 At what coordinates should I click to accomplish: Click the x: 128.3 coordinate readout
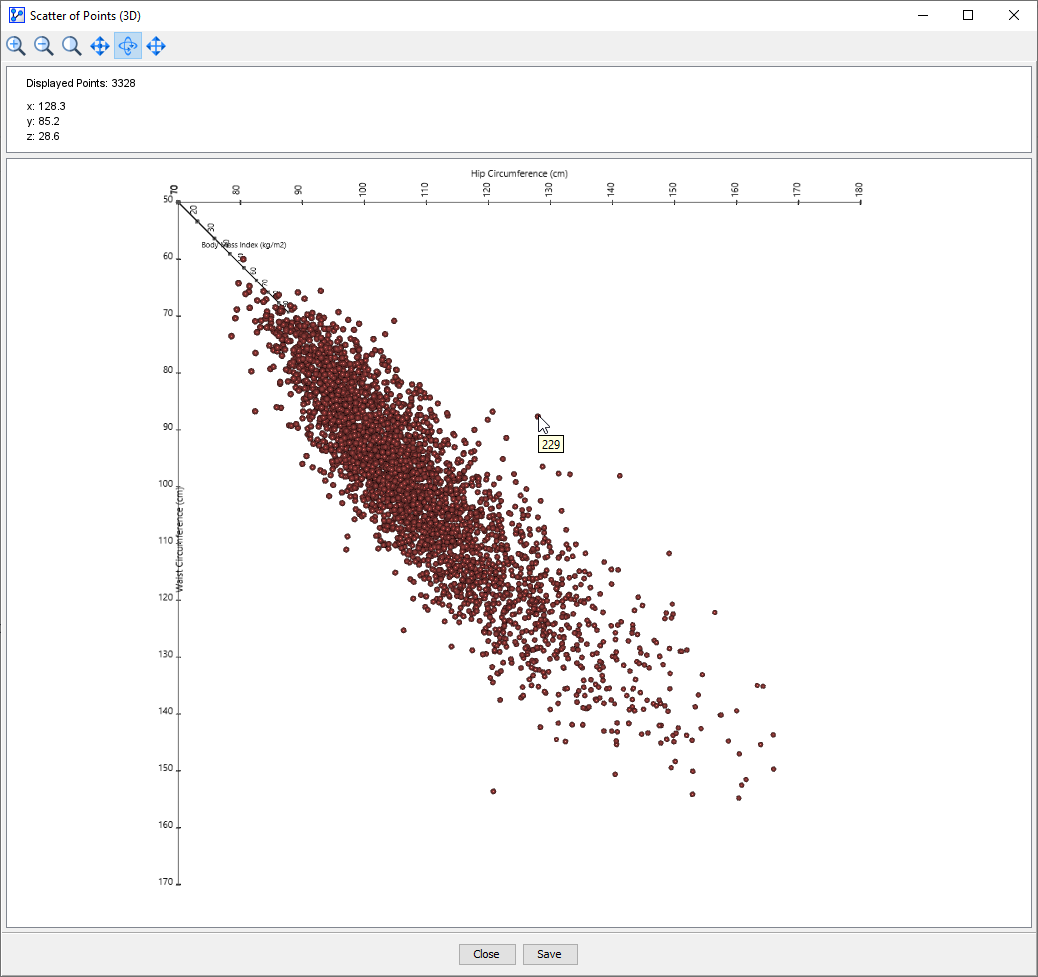tap(46, 106)
